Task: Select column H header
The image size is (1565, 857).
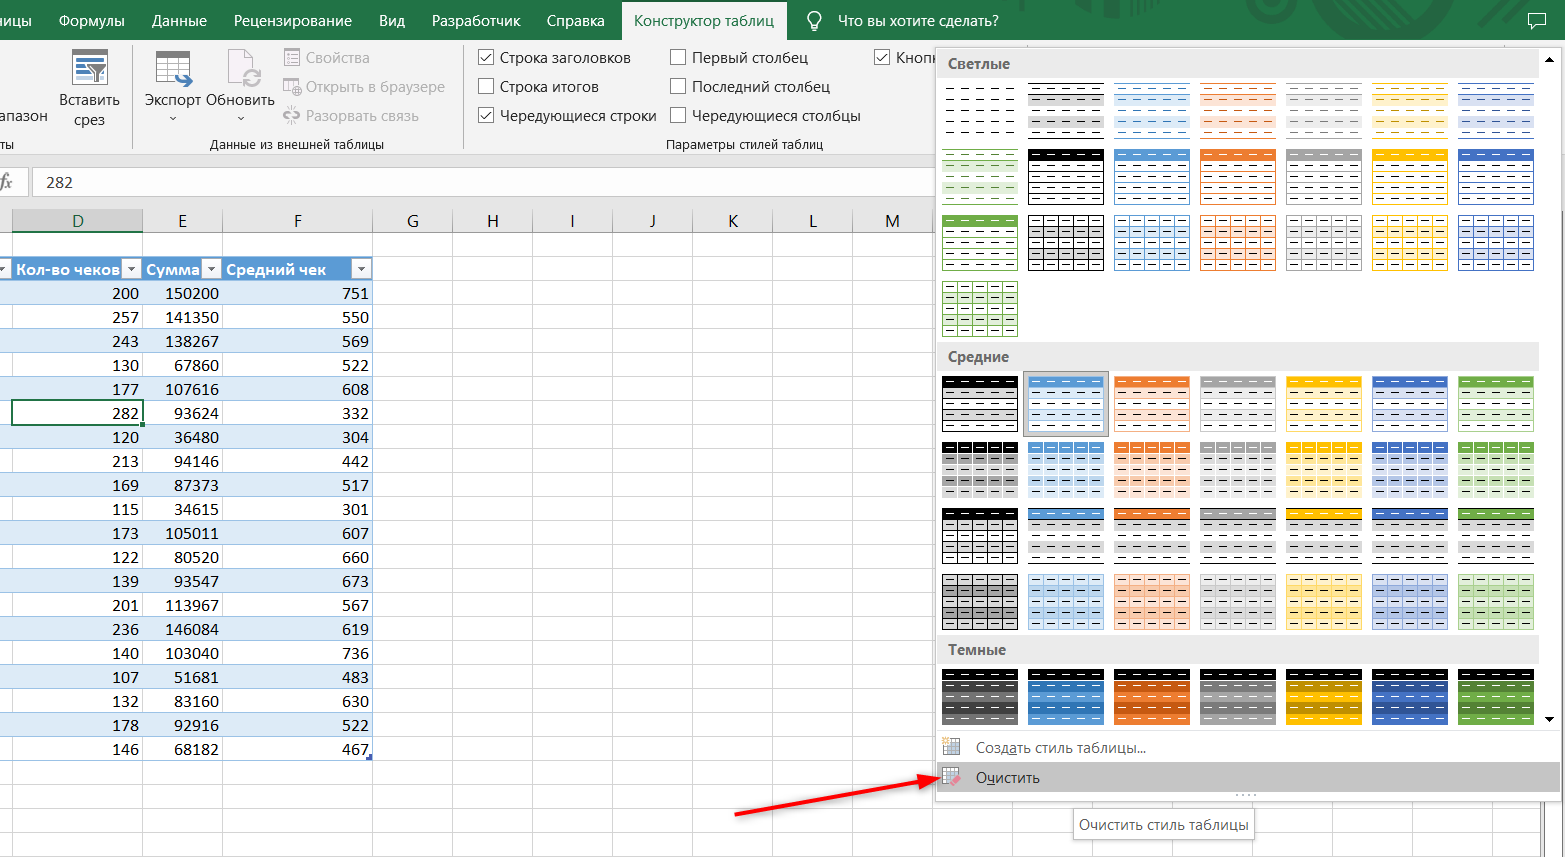Action: (492, 221)
